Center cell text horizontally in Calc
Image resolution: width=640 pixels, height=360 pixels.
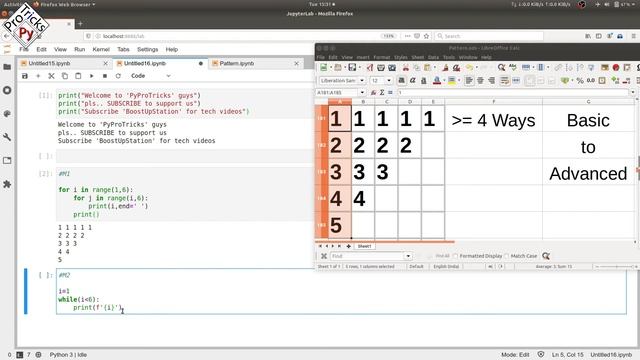[x=480, y=81]
